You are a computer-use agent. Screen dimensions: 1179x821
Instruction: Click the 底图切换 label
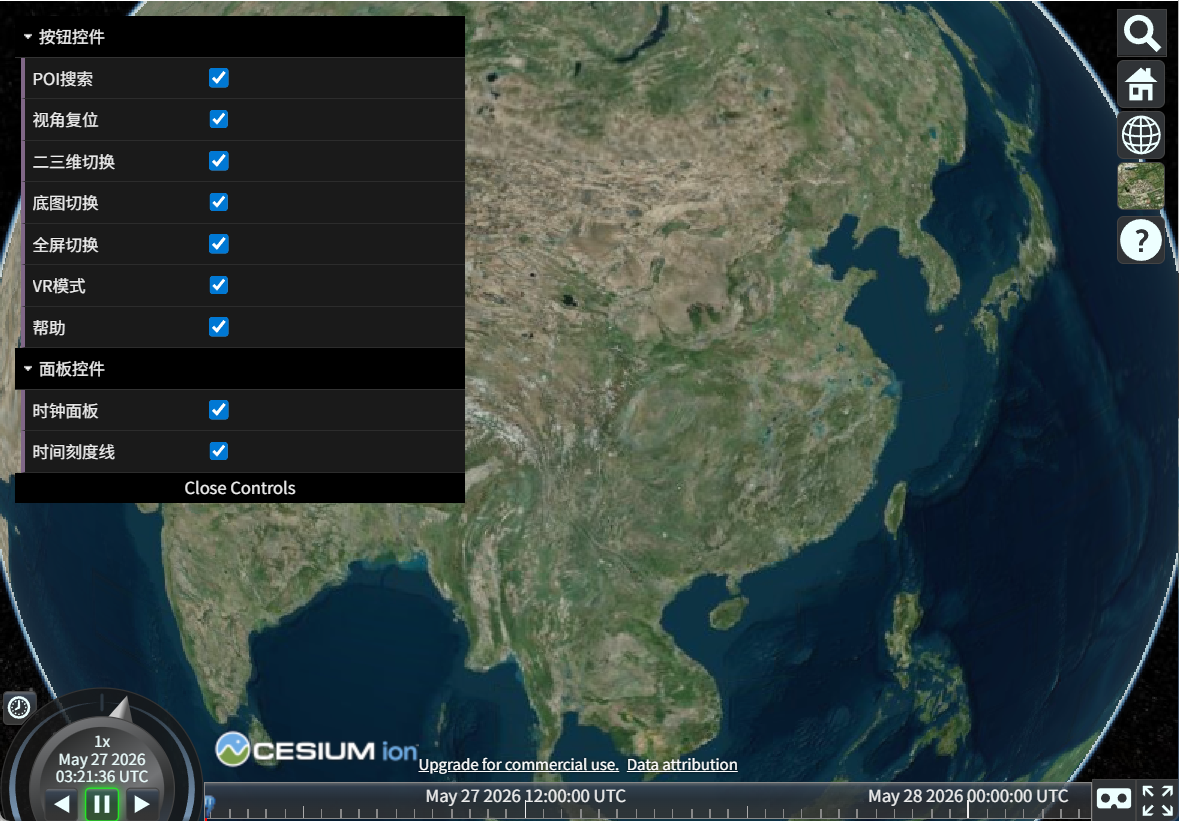click(x=65, y=203)
